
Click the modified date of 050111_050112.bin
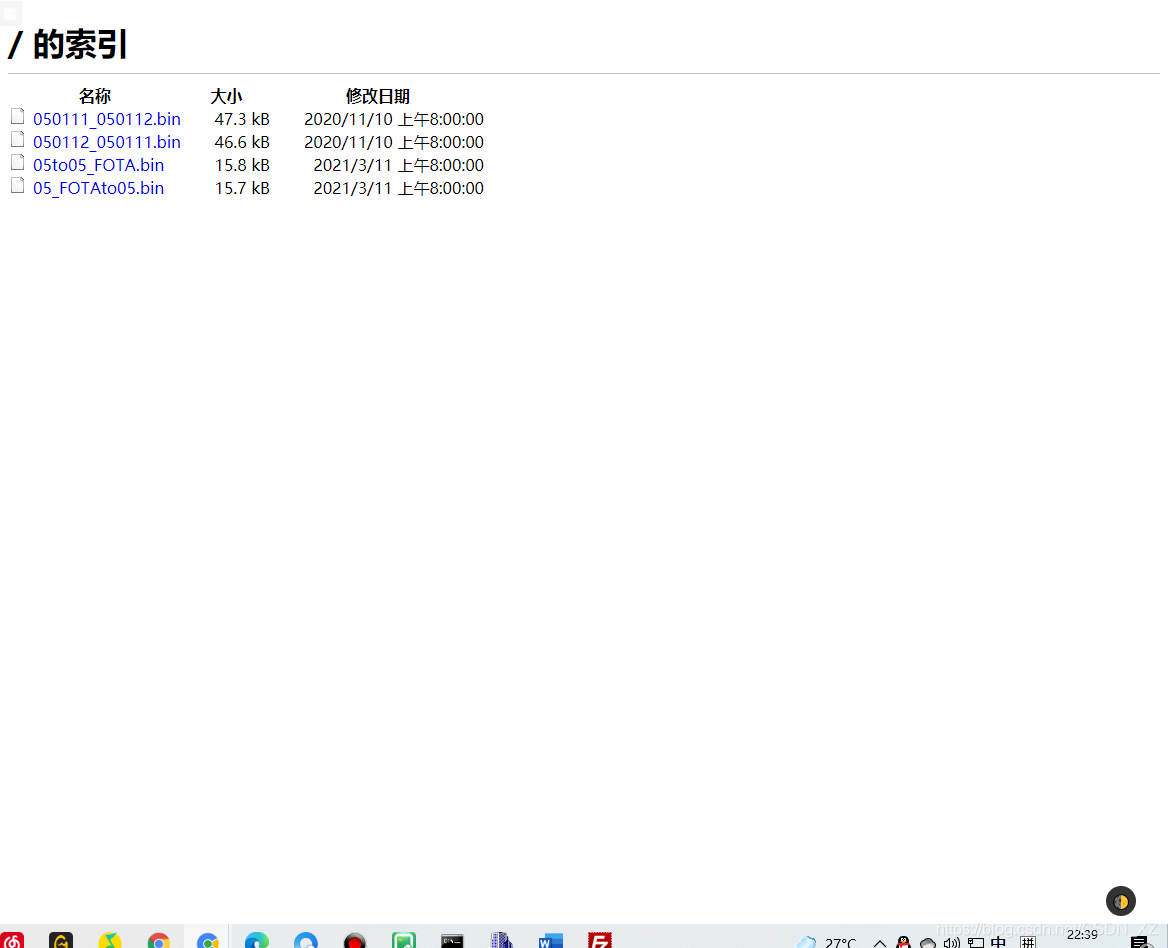(394, 119)
